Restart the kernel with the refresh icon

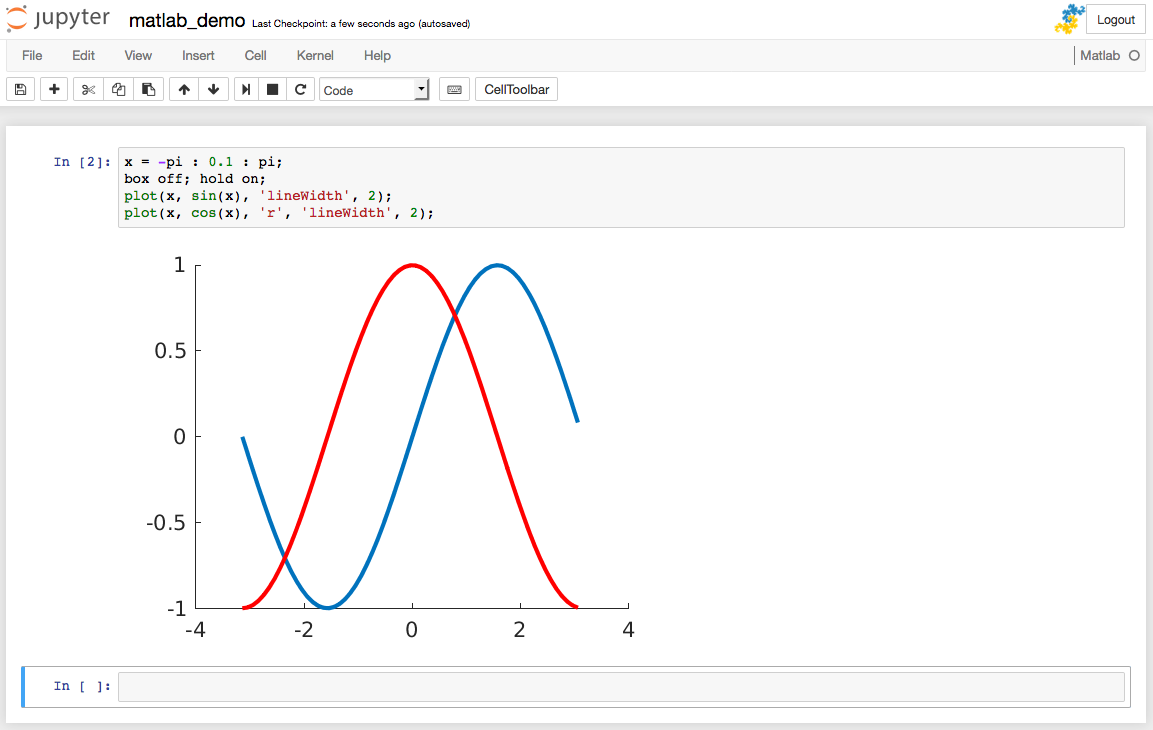300,90
